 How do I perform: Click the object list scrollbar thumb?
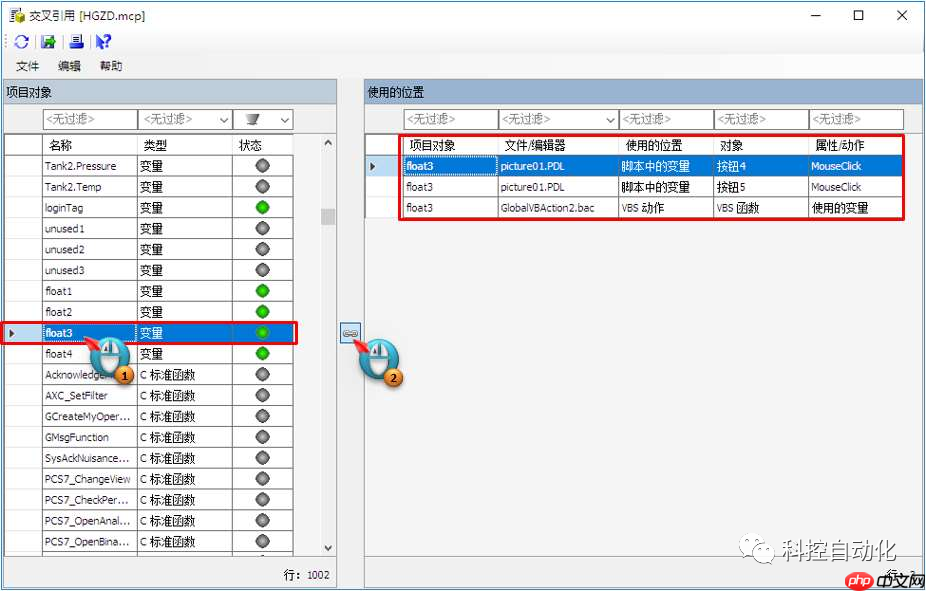point(328,217)
